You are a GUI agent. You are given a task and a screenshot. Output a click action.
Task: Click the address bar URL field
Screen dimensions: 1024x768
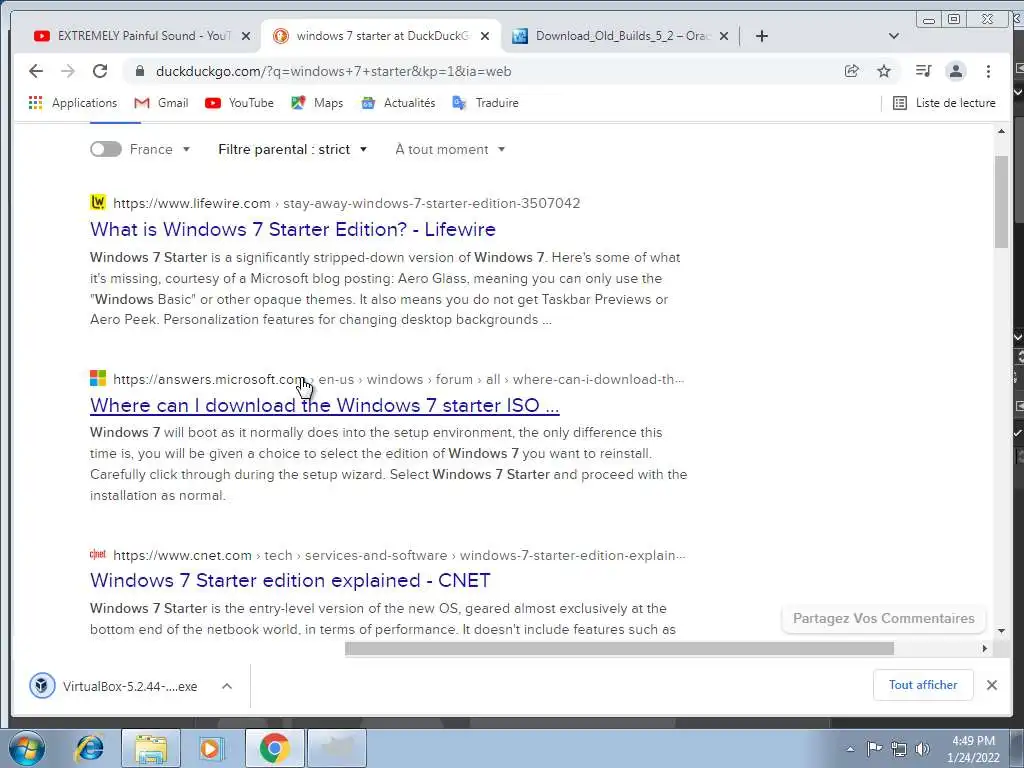pos(333,71)
